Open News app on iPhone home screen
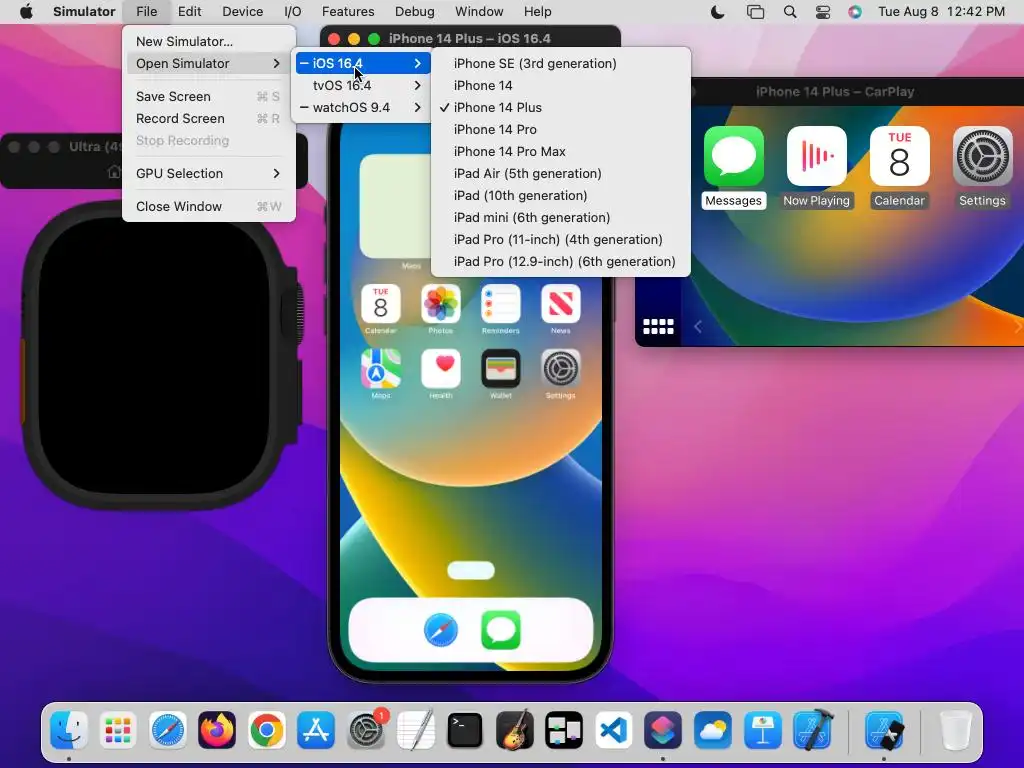Screen dimensions: 1024x768 pyautogui.click(x=561, y=304)
